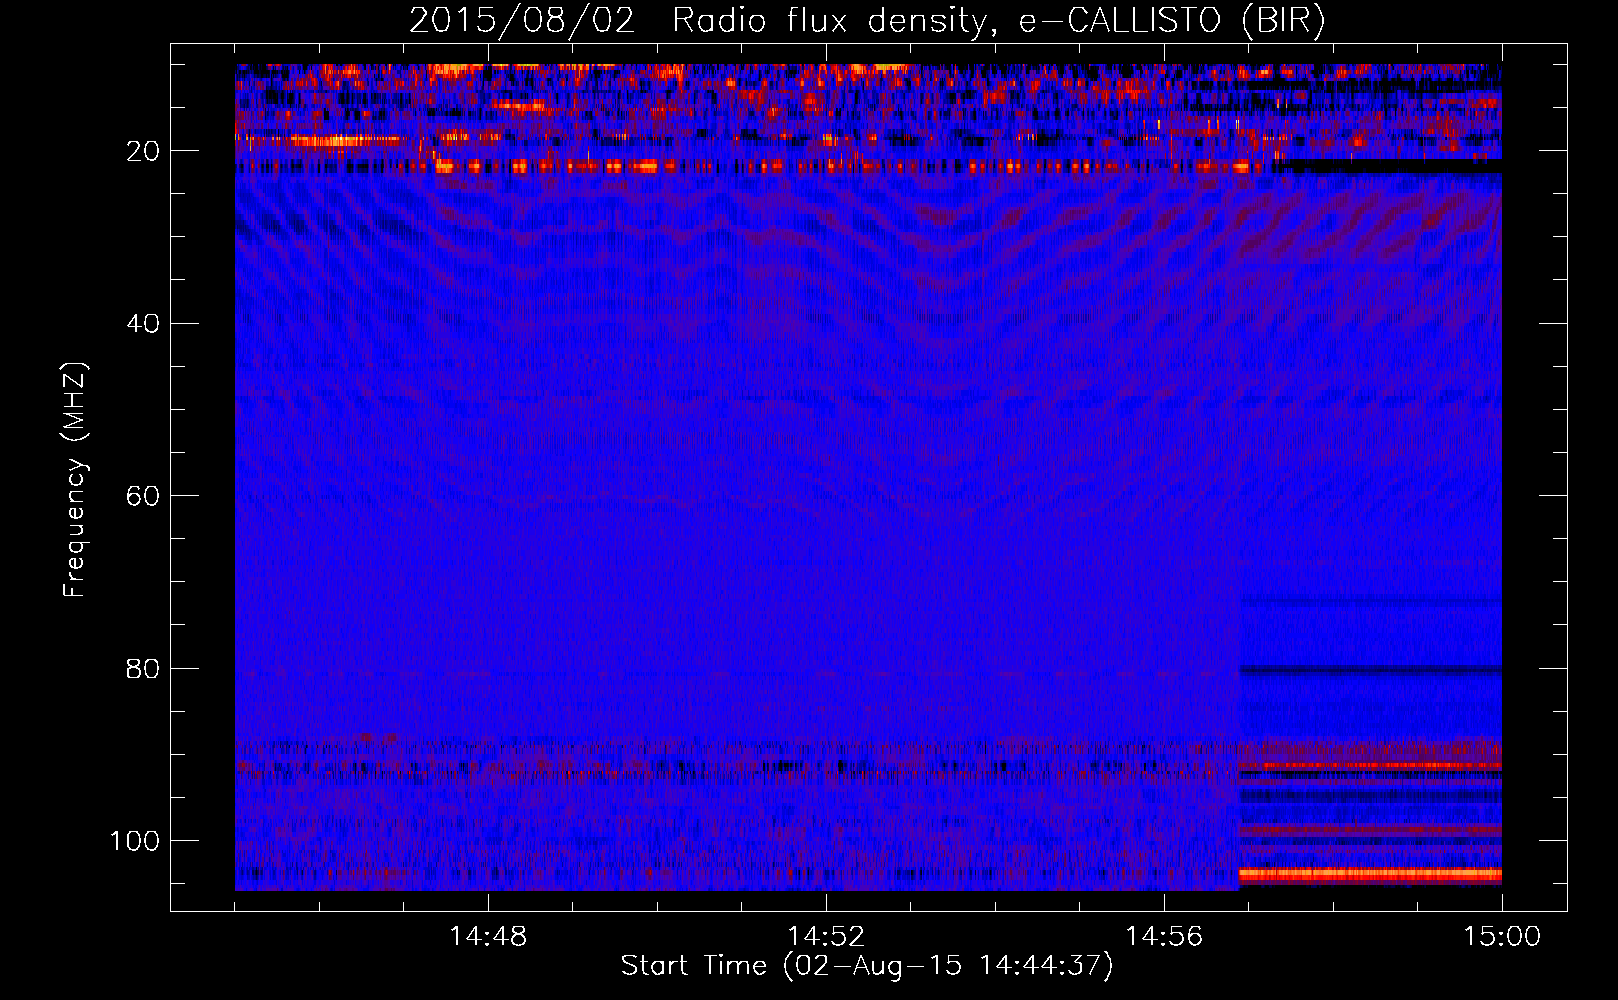Click the 14:56 time tick label
Image resolution: width=1618 pixels, height=1000 pixels.
point(1164,936)
